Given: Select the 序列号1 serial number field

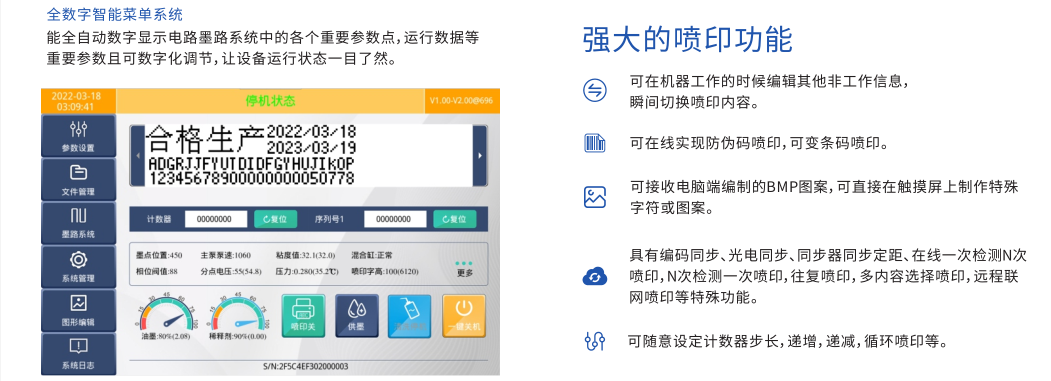Looking at the screenshot, I should [x=395, y=219].
